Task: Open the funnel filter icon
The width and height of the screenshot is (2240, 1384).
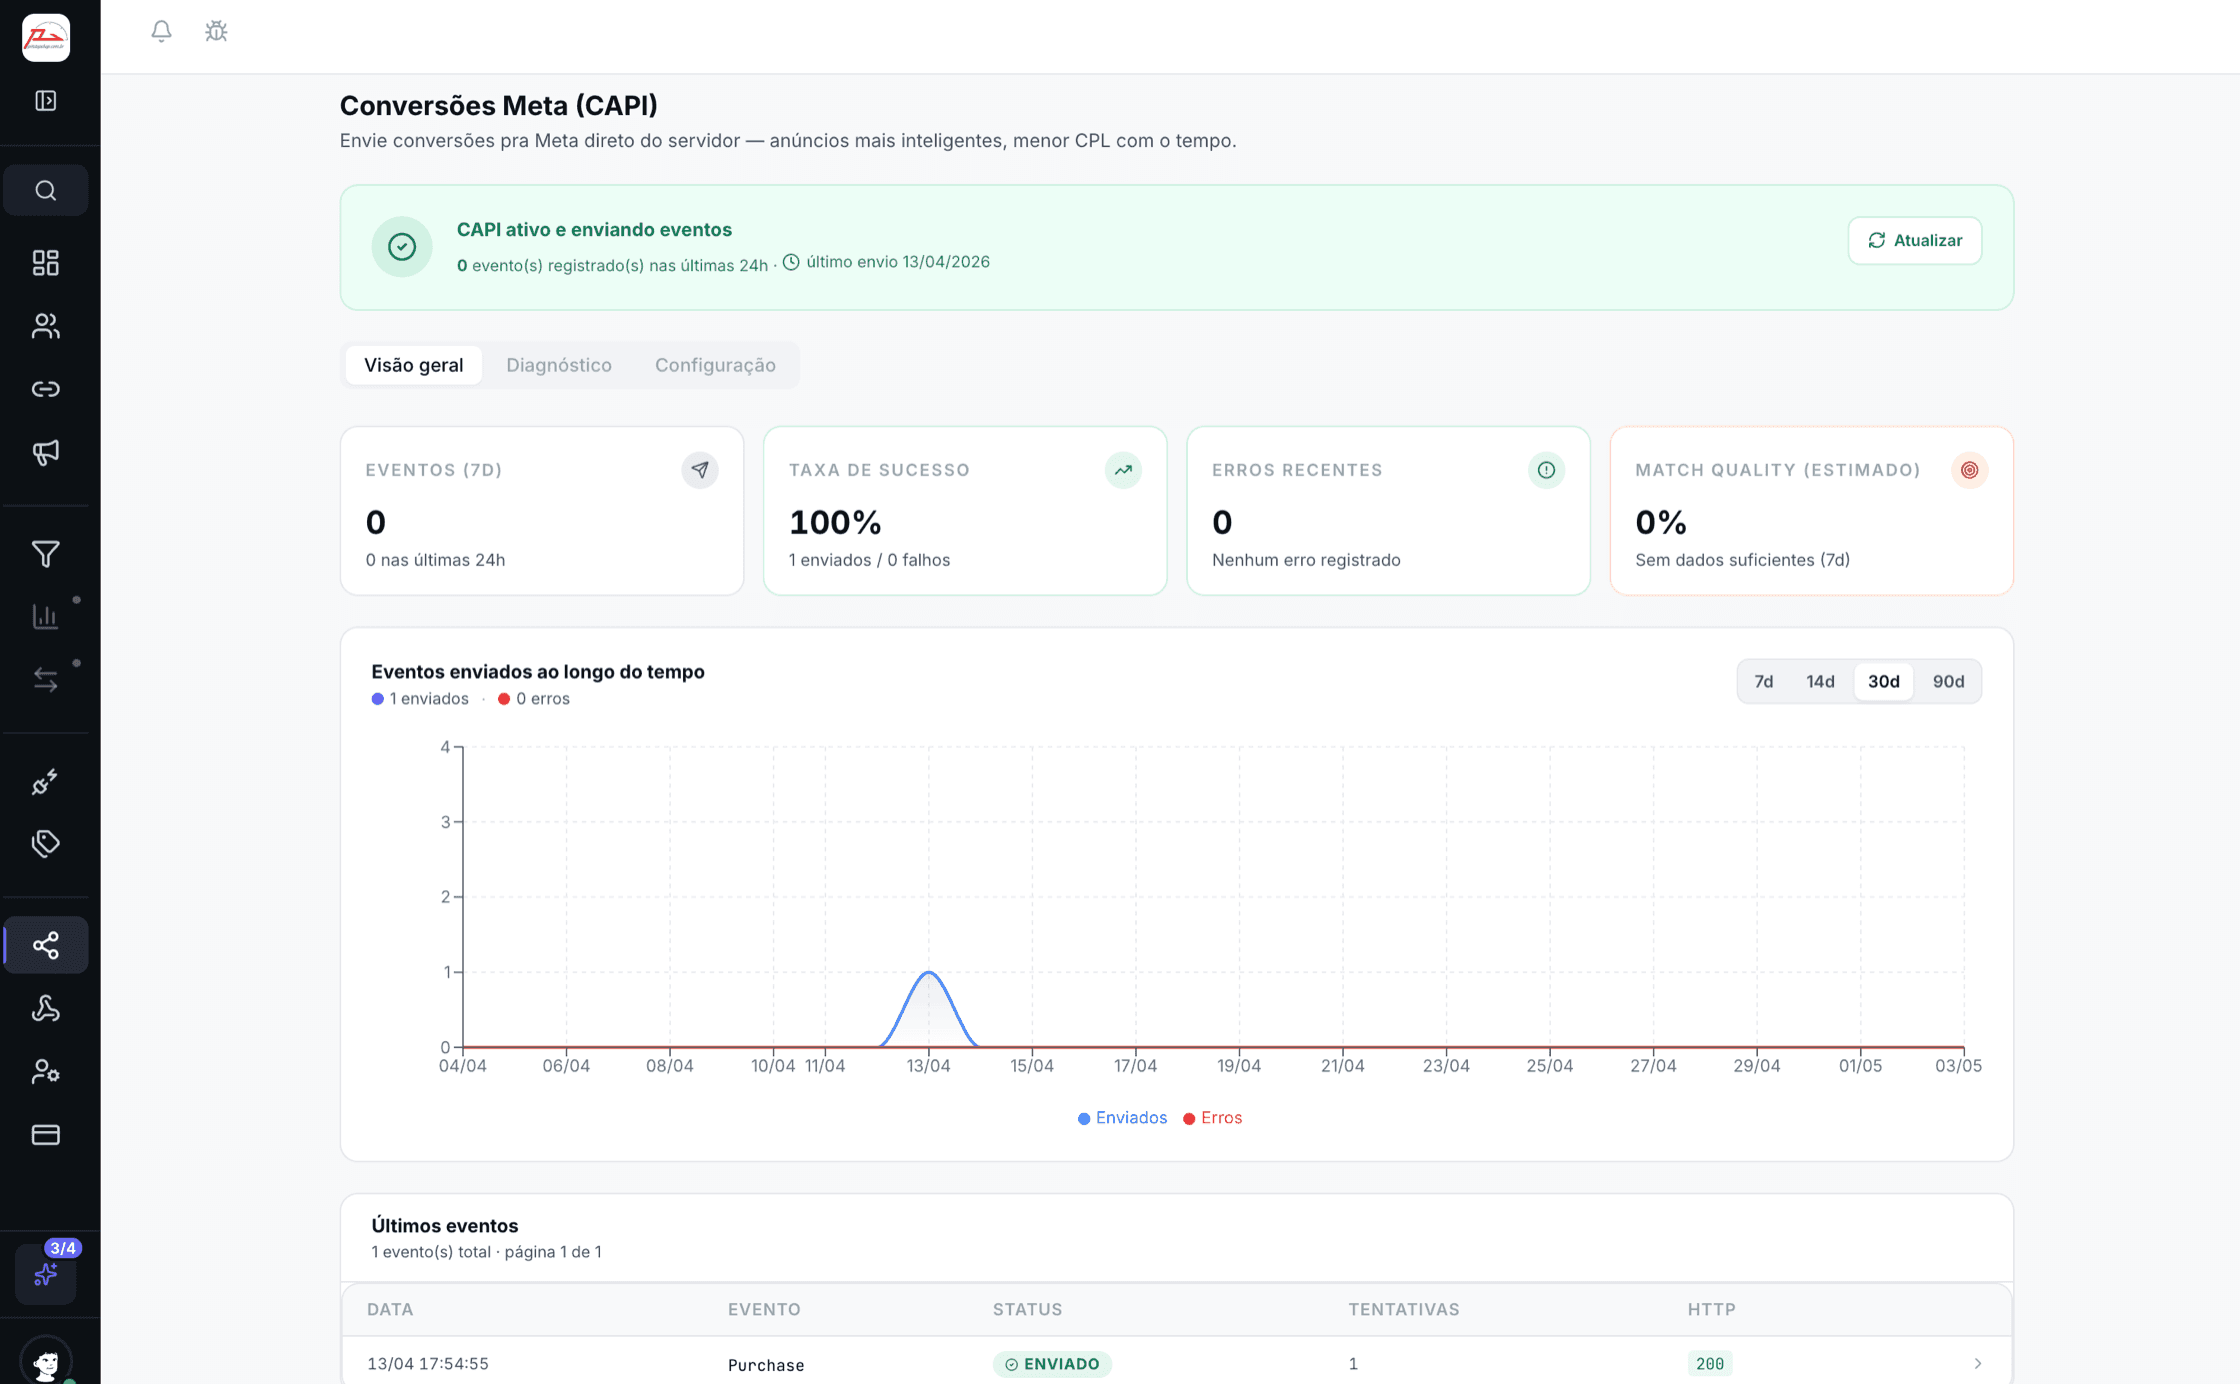Action: pos(46,554)
